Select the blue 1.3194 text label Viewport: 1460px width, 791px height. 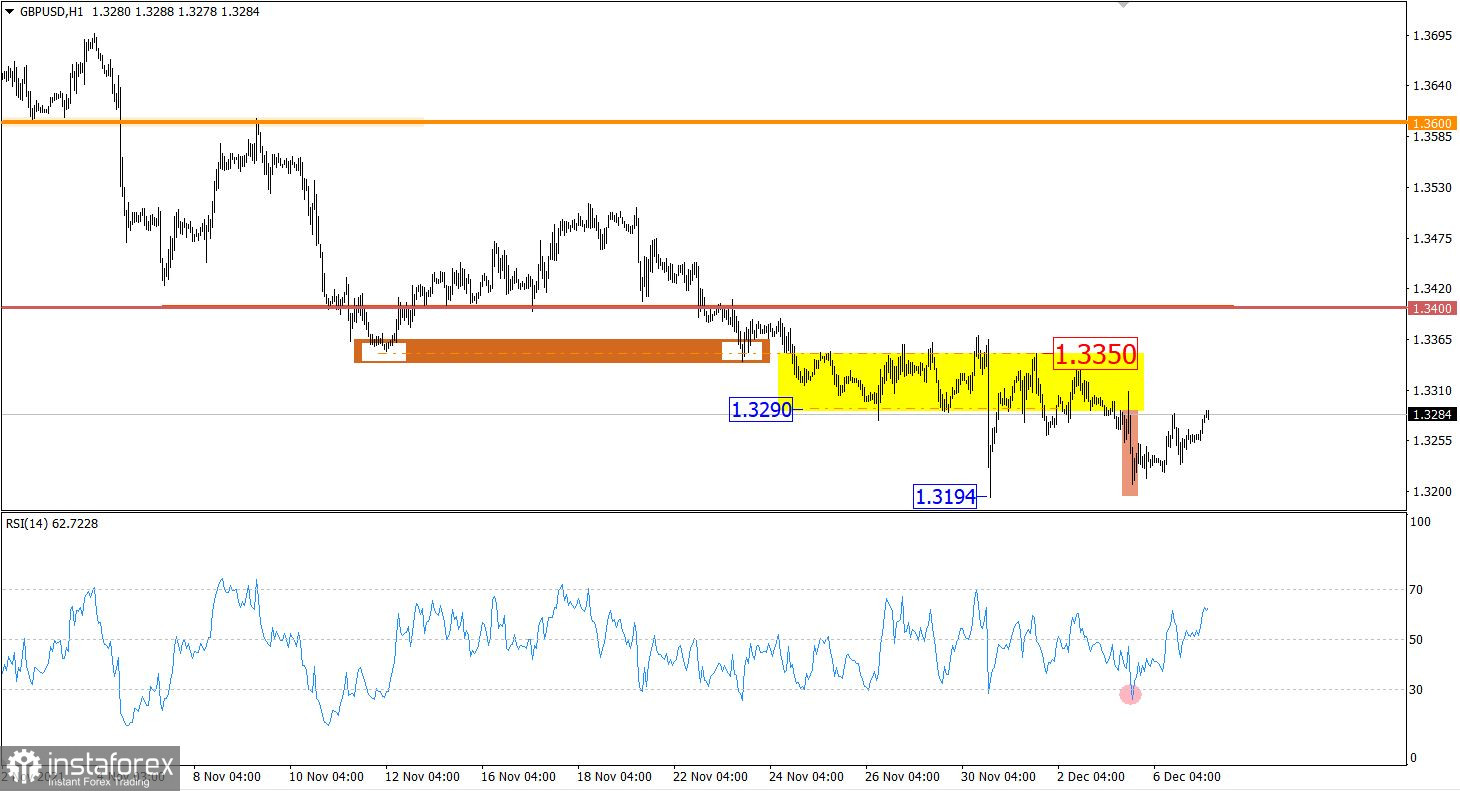[x=945, y=496]
